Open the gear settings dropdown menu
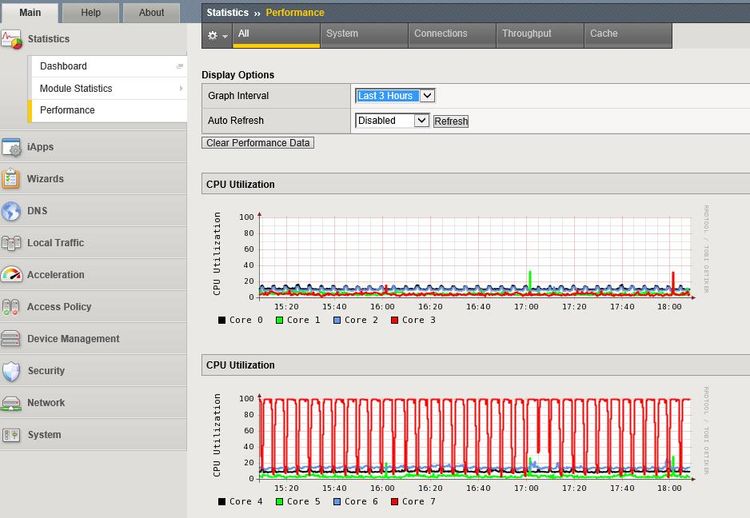This screenshot has width=750, height=518. tap(216, 34)
